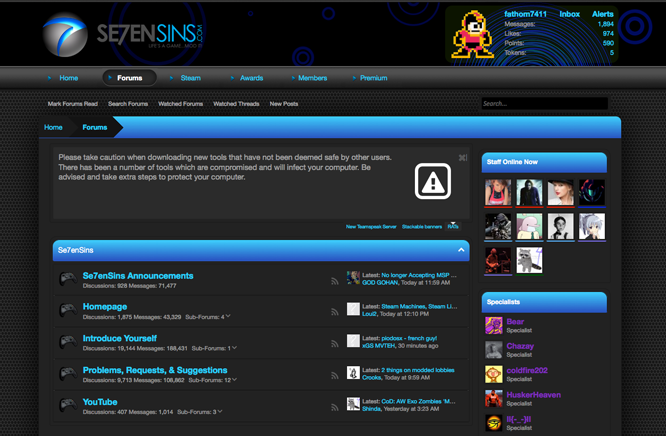
Task: Switch to 'New Teamspeak Server' notice tab
Action: (371, 226)
